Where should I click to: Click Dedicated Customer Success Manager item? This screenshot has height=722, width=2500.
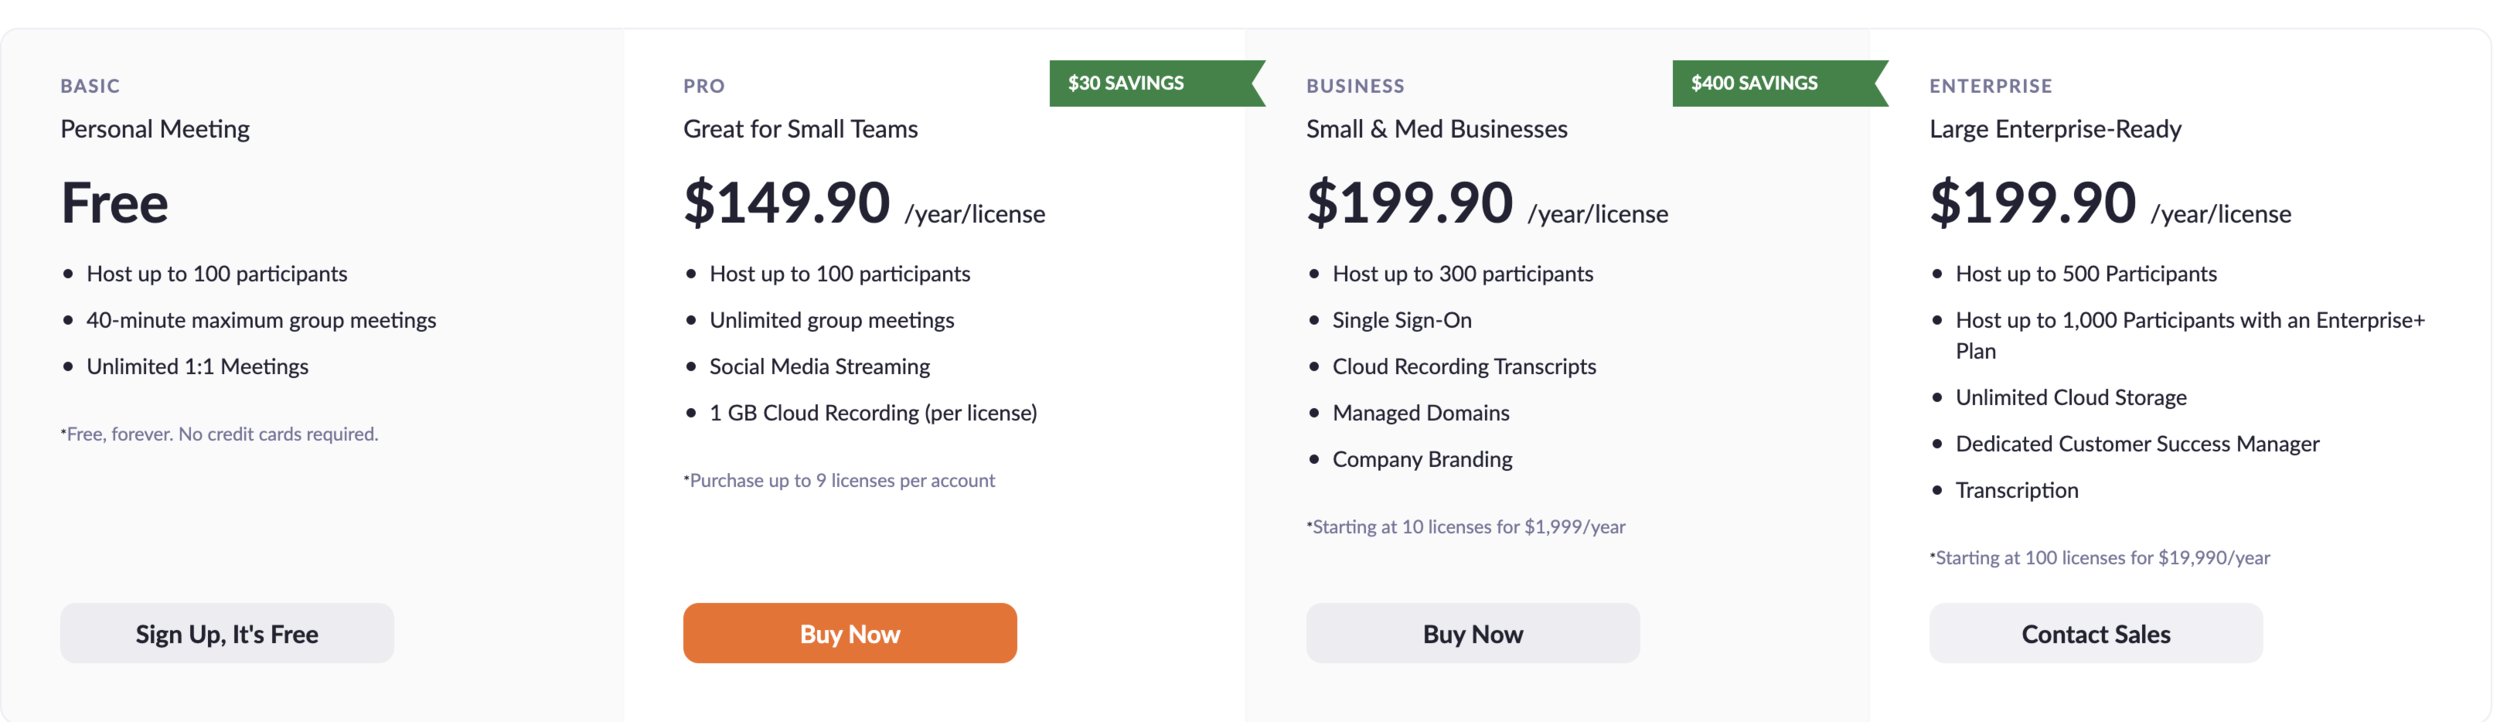(x=2137, y=443)
